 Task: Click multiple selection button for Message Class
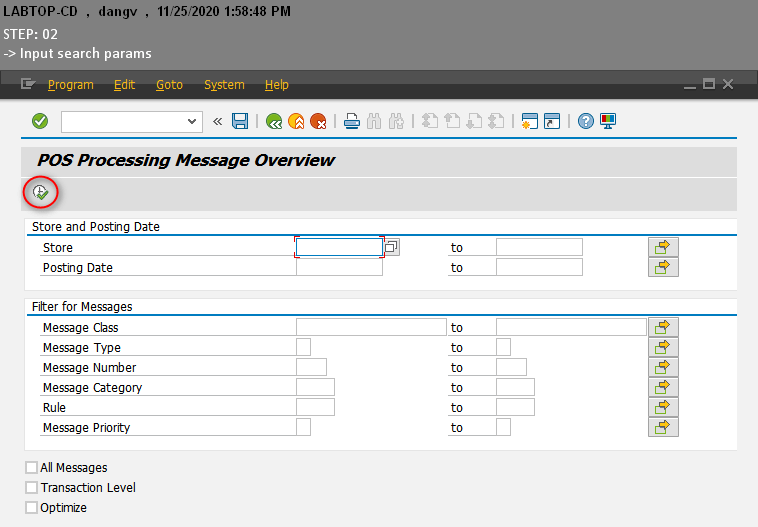663,327
